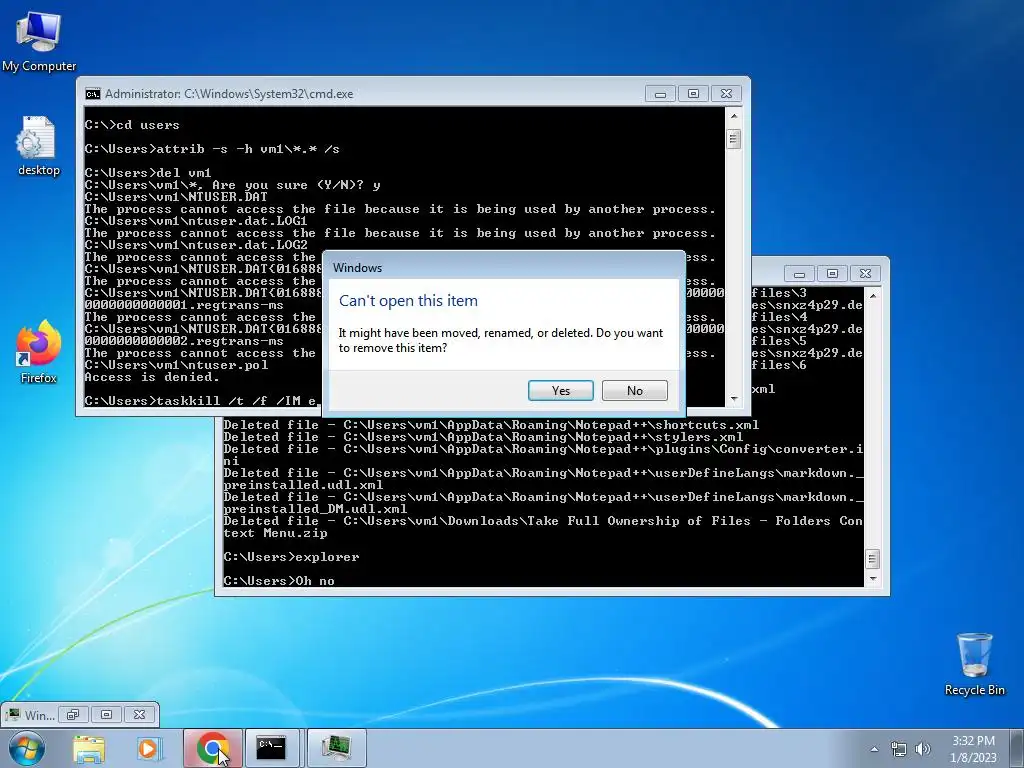Select the Firefox desktop shortcut

tap(39, 352)
